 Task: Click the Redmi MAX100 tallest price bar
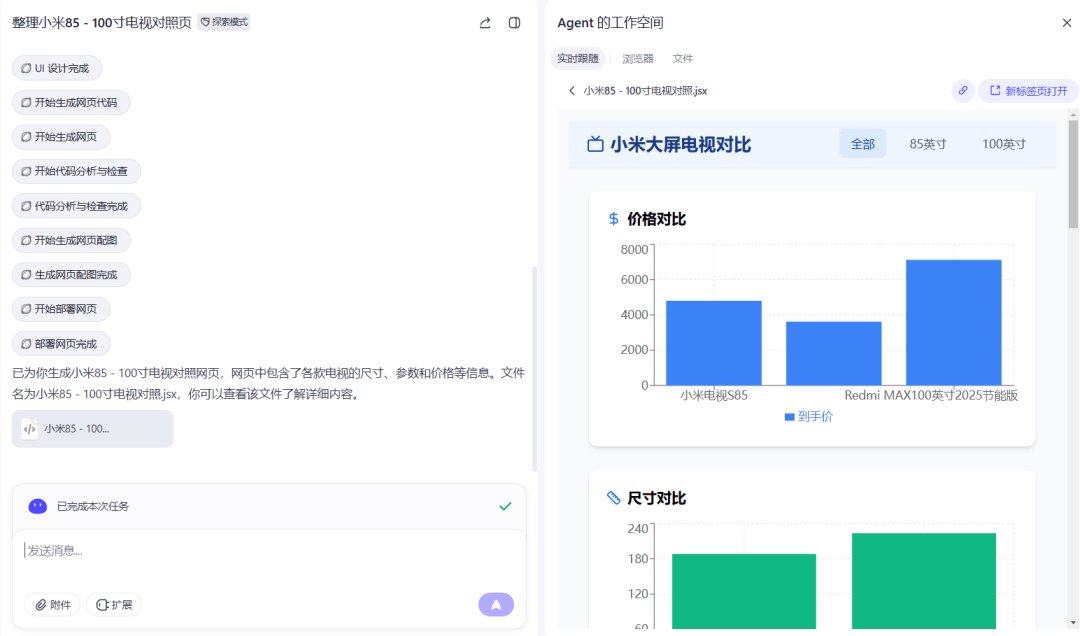click(x=953, y=322)
